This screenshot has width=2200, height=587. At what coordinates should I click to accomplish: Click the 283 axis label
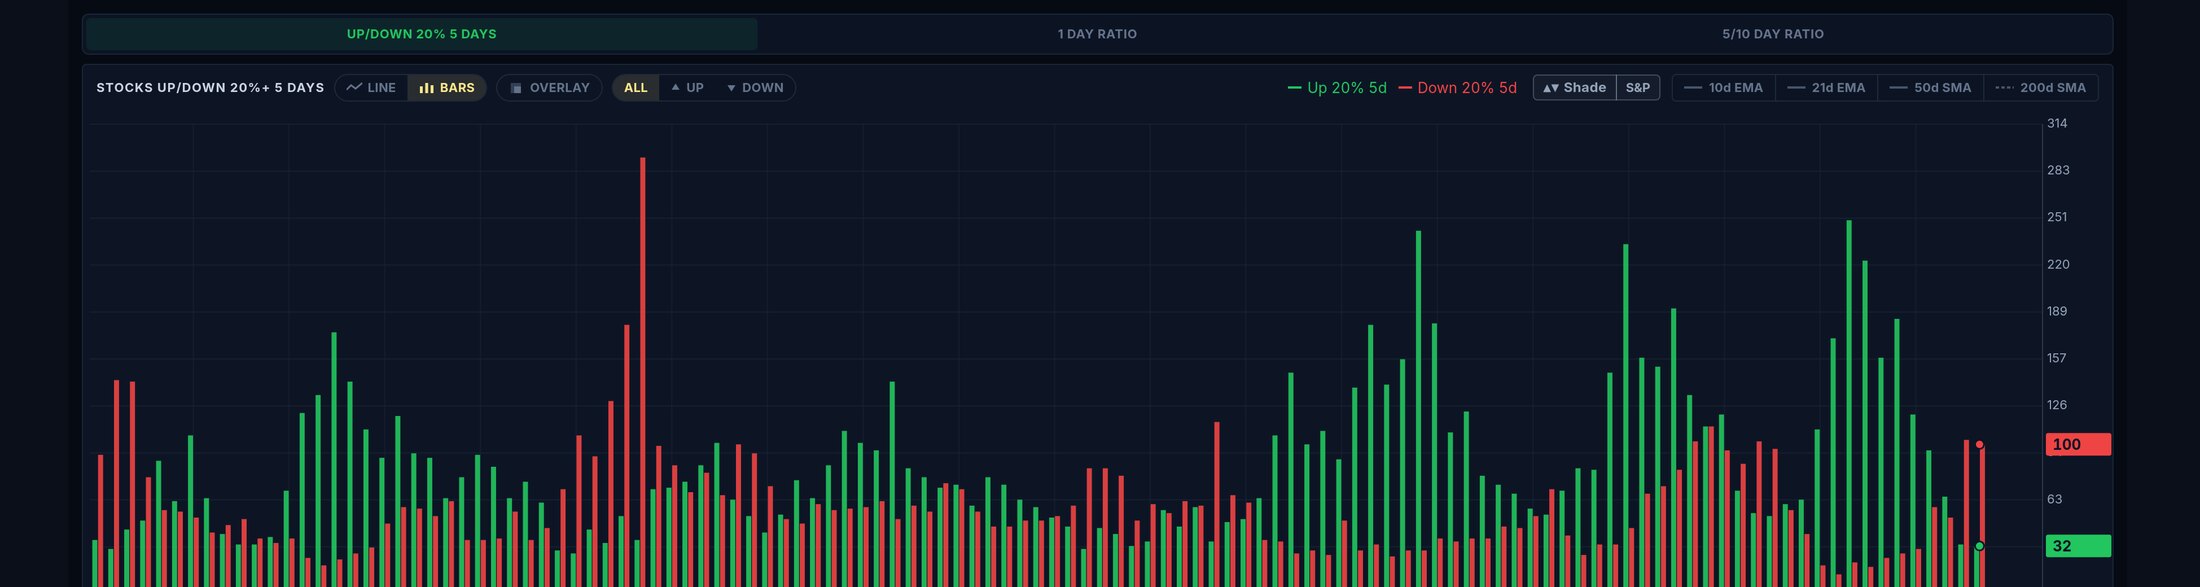tap(2058, 170)
